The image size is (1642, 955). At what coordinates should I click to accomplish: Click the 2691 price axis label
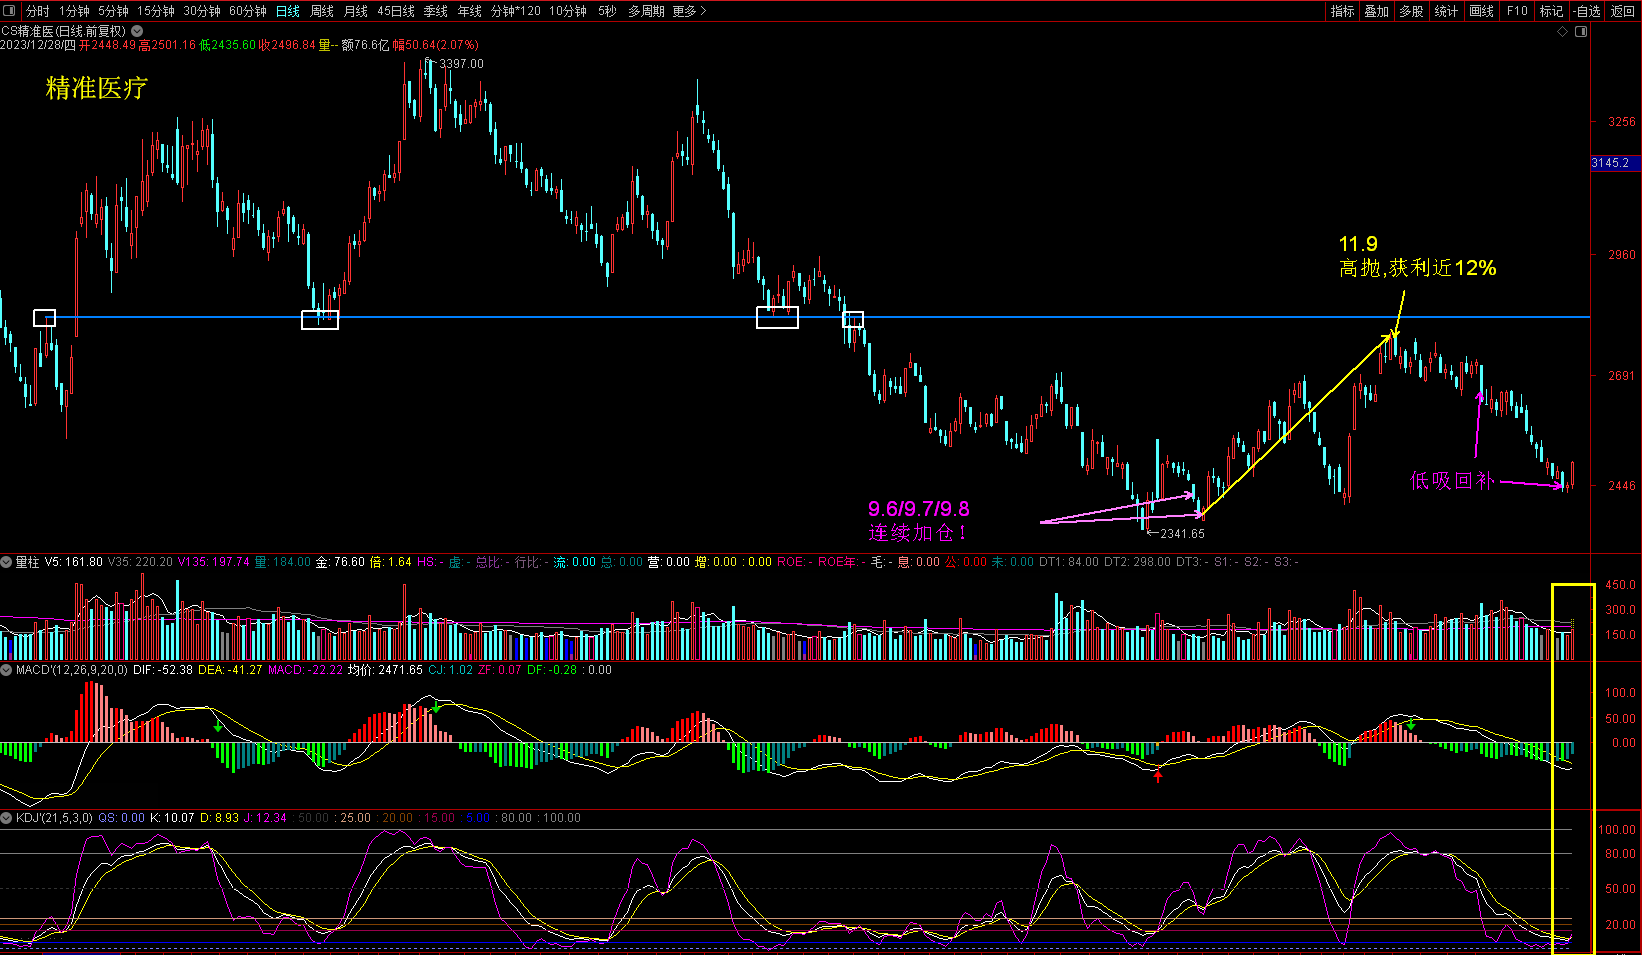[x=1622, y=376]
